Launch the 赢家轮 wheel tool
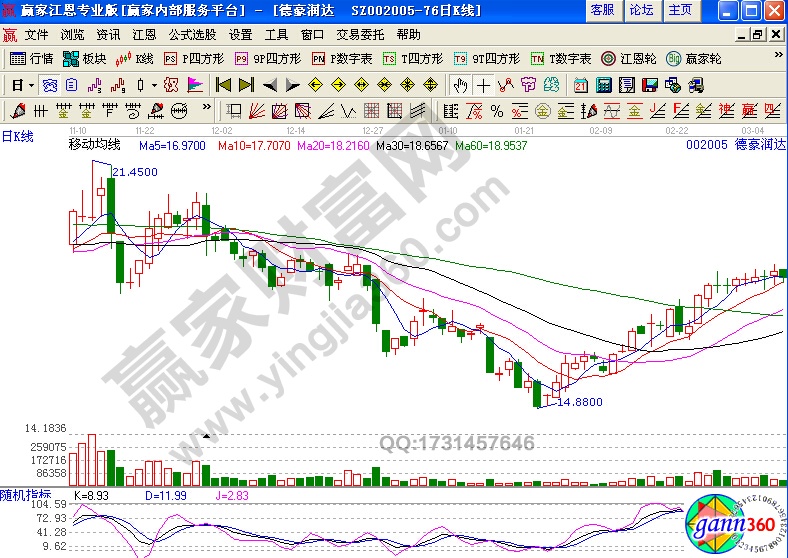This screenshot has width=788, height=558. point(694,59)
